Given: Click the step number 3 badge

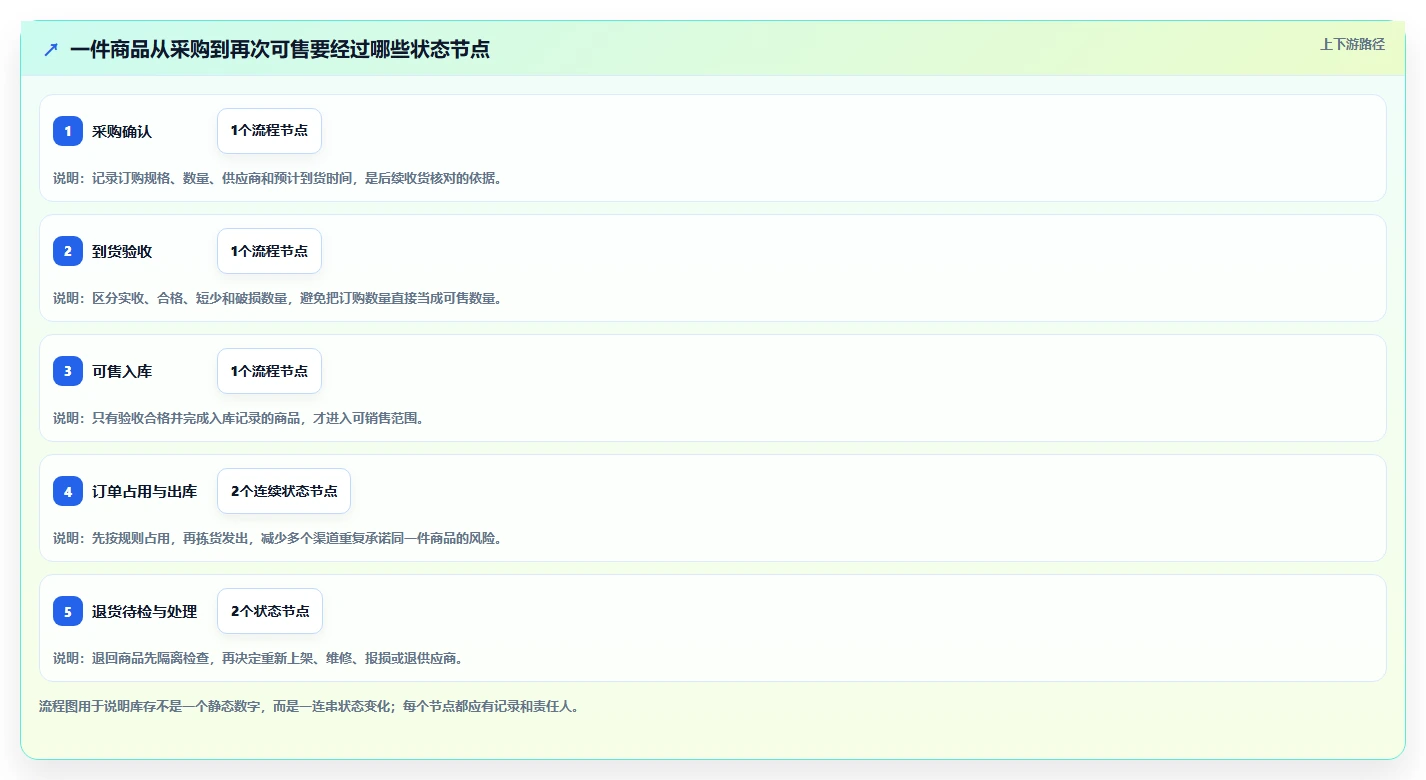Looking at the screenshot, I should point(68,371).
